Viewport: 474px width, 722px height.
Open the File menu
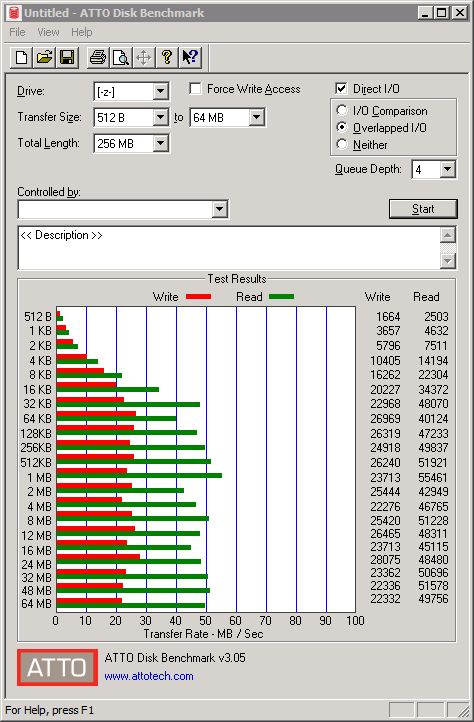click(x=17, y=32)
